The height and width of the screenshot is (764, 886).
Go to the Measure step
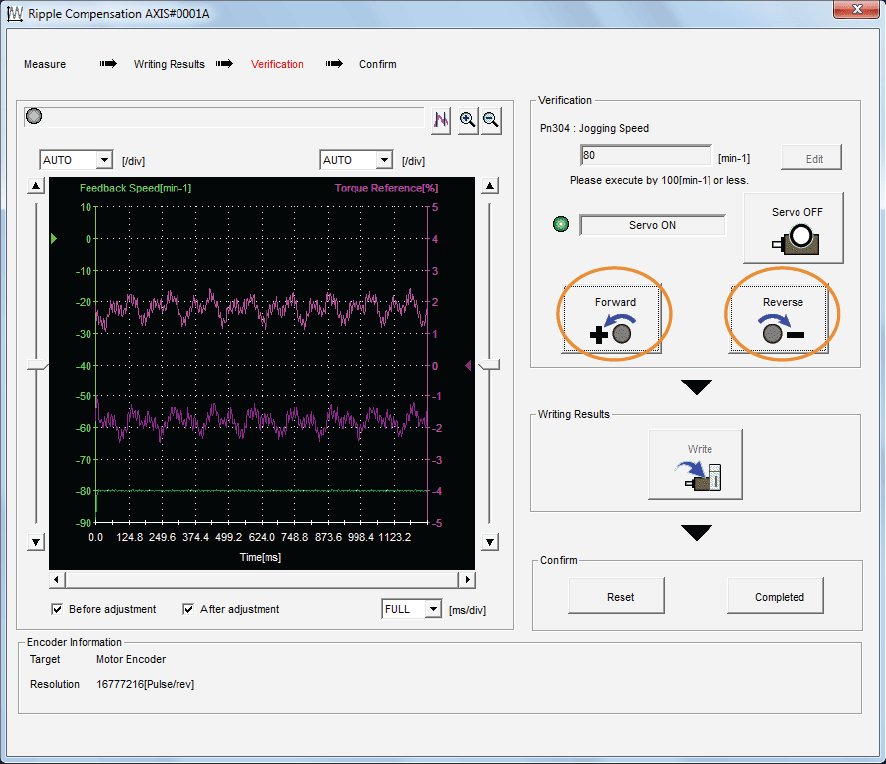(x=45, y=64)
